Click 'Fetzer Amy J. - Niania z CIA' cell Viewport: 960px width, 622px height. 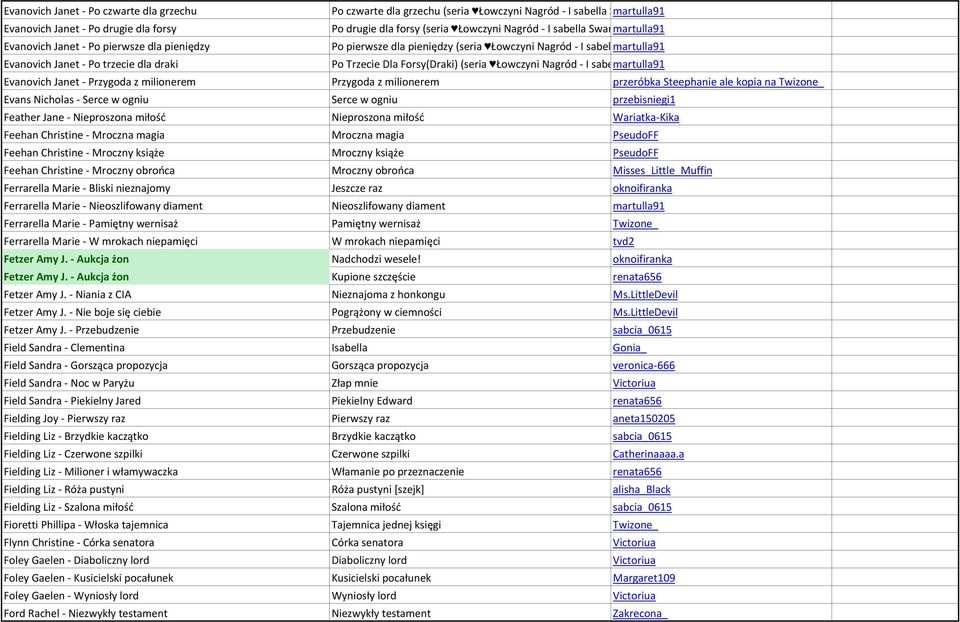coord(165,294)
